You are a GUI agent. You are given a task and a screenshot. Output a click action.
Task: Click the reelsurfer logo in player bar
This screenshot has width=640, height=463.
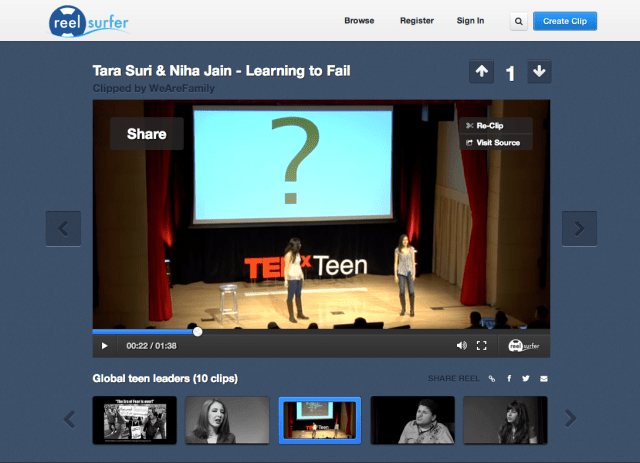524,346
